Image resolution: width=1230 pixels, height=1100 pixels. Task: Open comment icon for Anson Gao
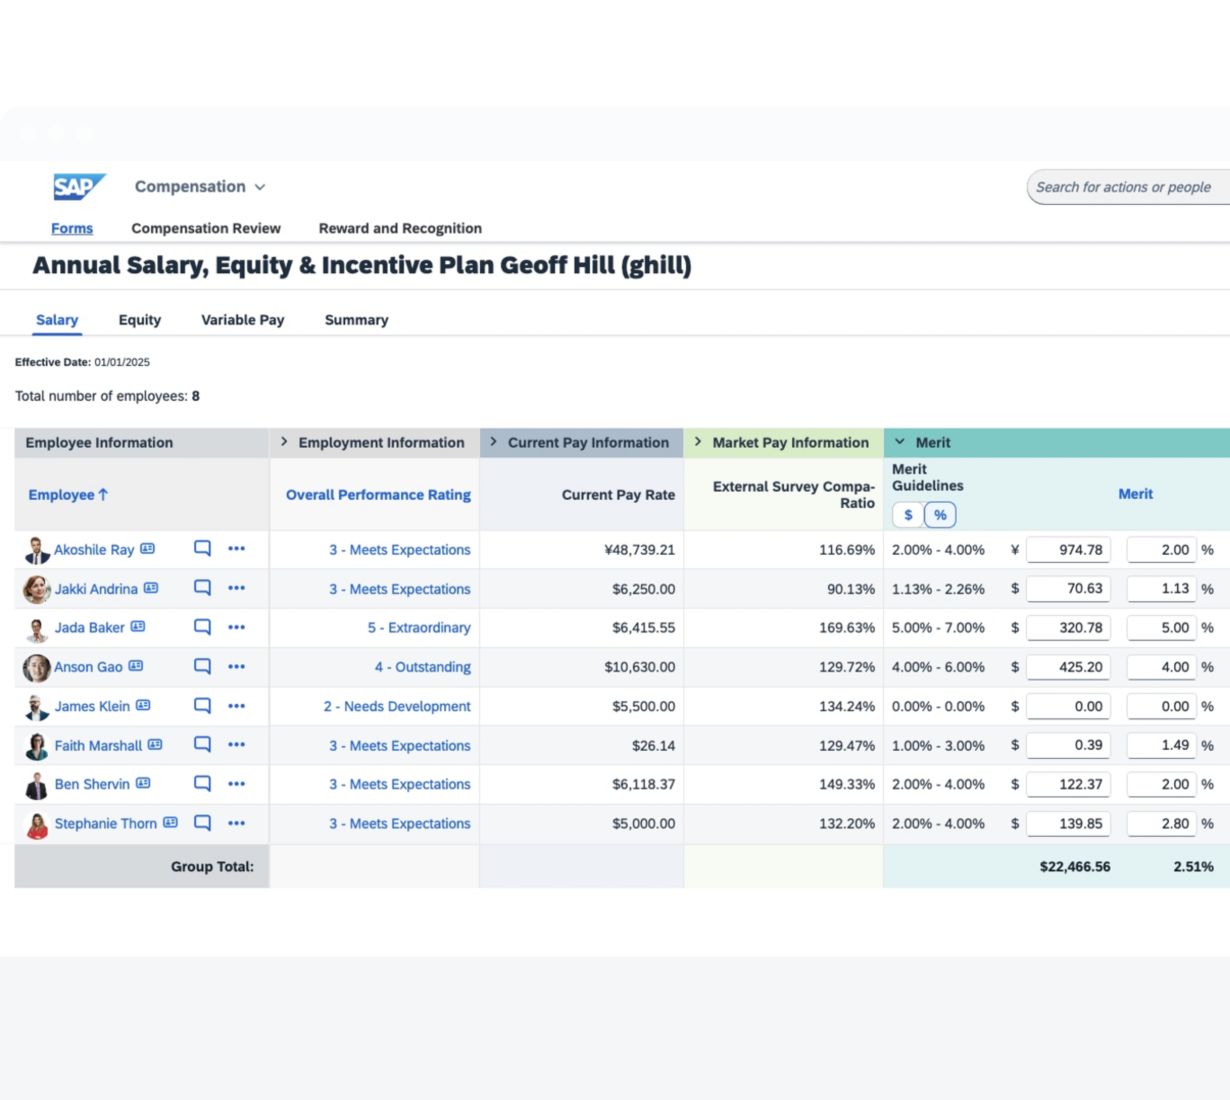coord(202,666)
